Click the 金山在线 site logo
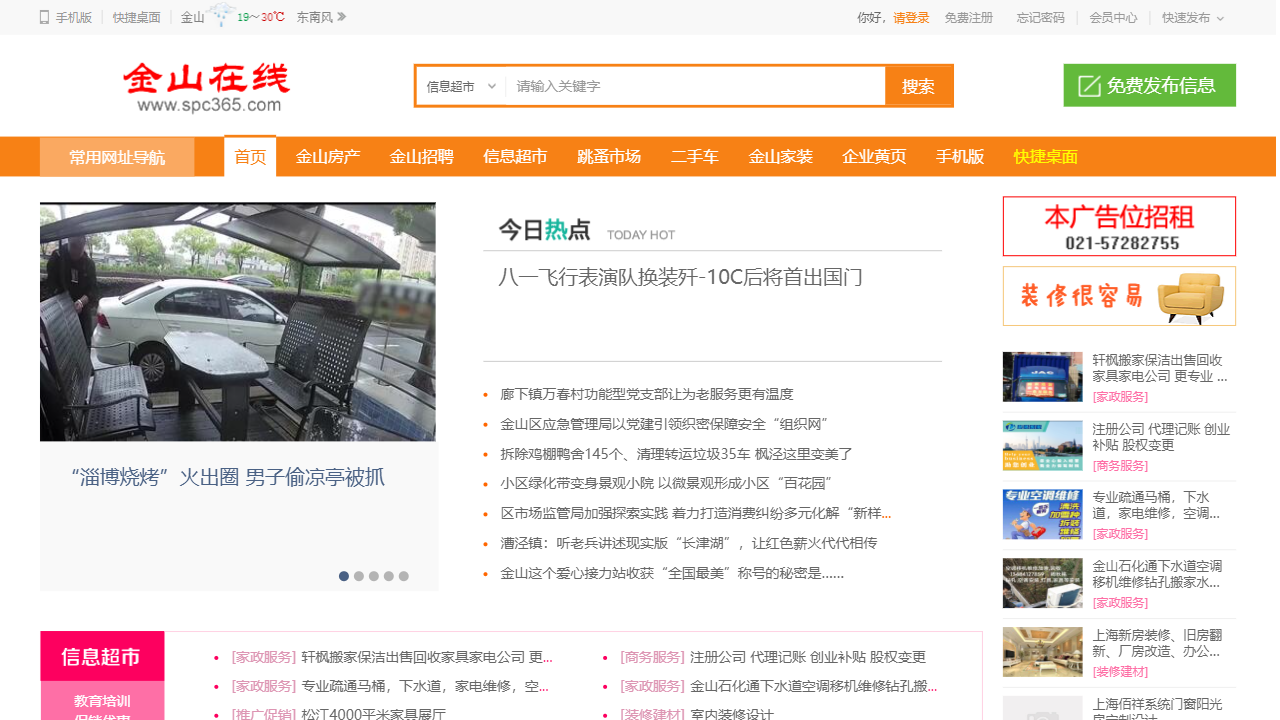The width and height of the screenshot is (1280, 720). click(x=208, y=87)
